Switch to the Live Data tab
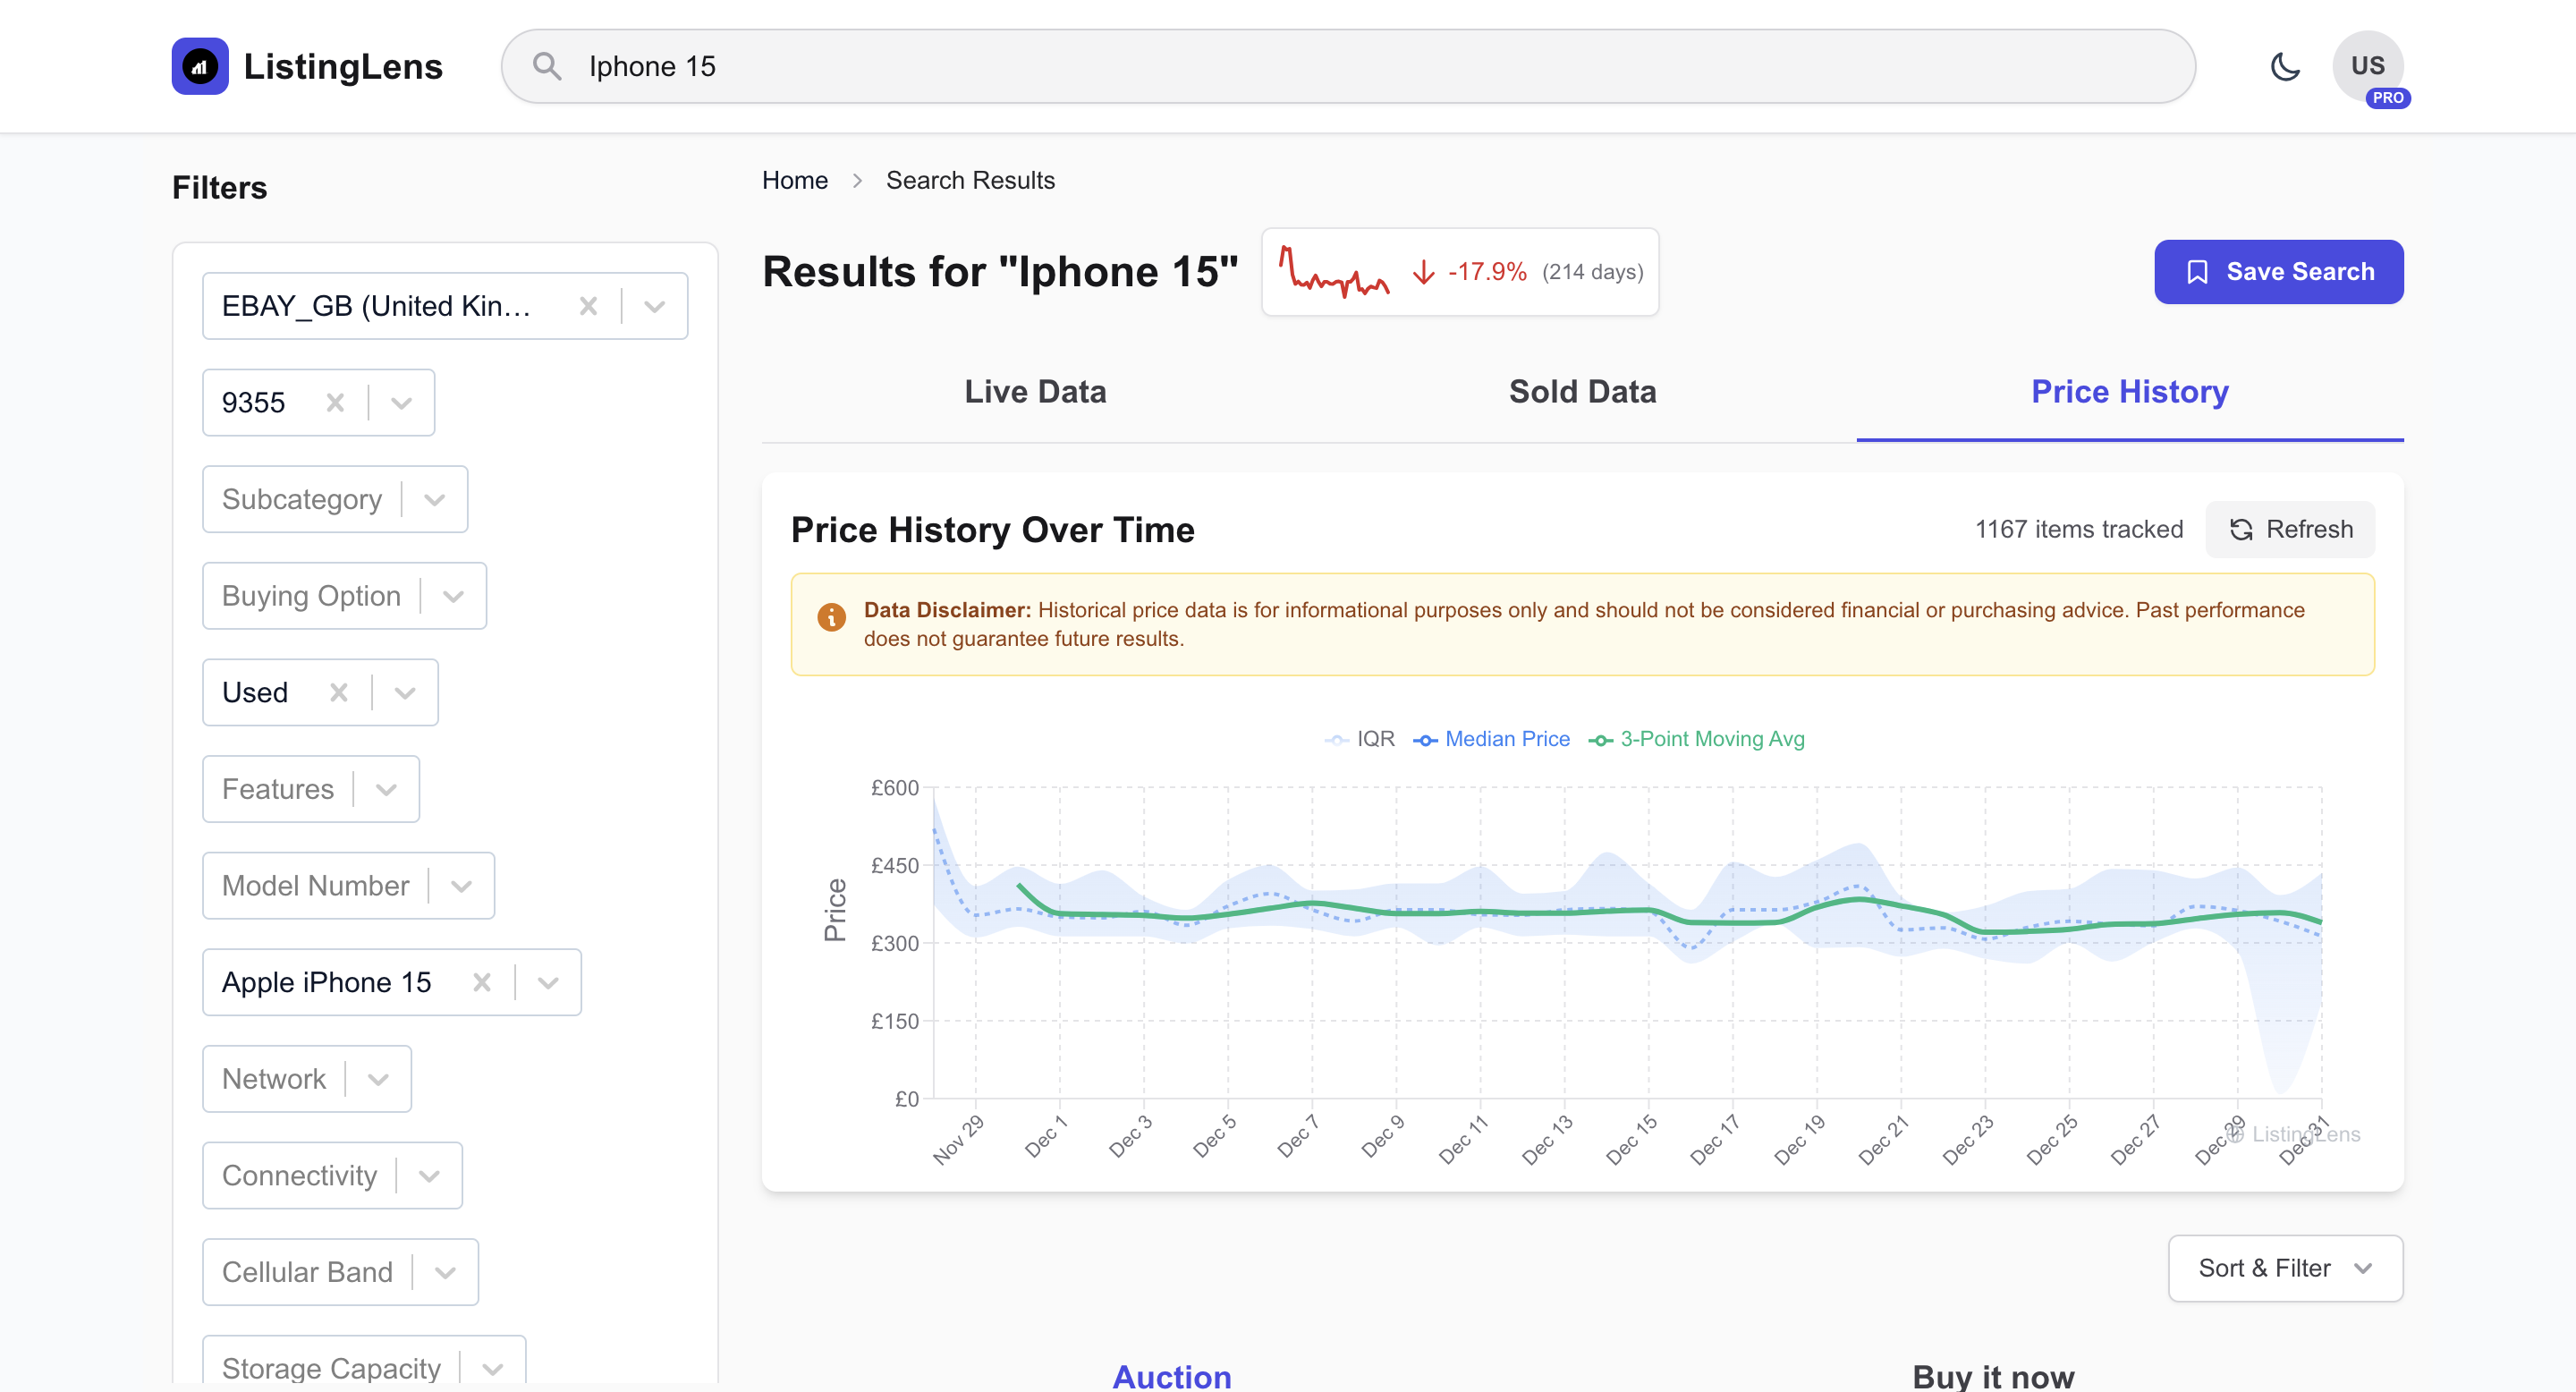This screenshot has height=1392, width=2576. click(1035, 391)
